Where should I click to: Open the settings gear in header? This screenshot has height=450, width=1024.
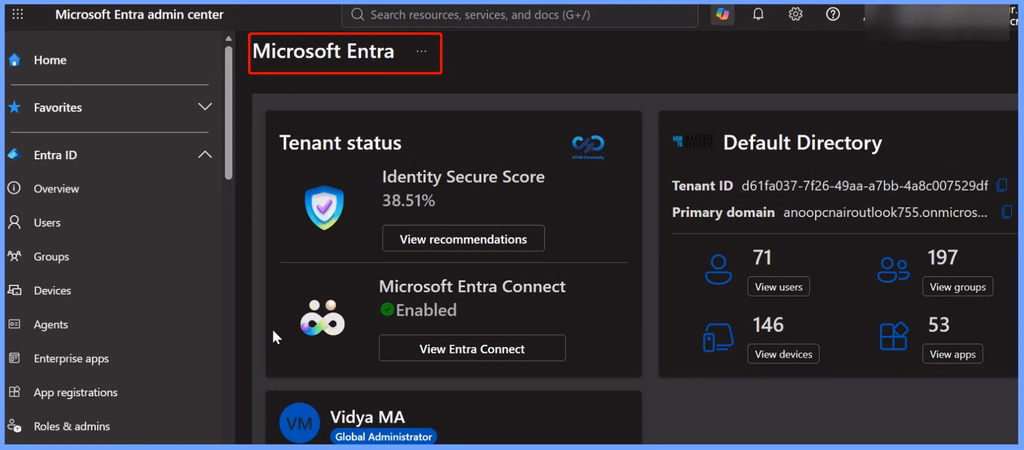pyautogui.click(x=795, y=14)
